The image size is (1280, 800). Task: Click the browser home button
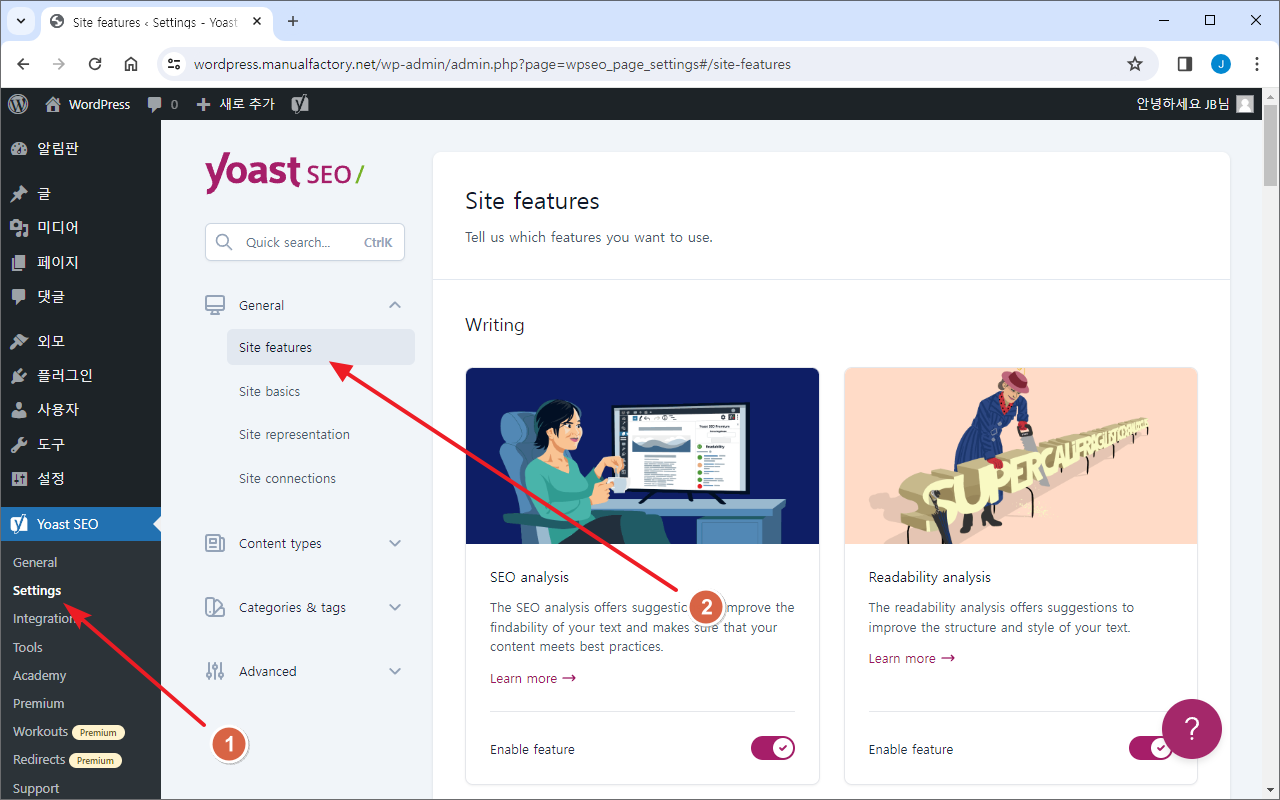(131, 64)
